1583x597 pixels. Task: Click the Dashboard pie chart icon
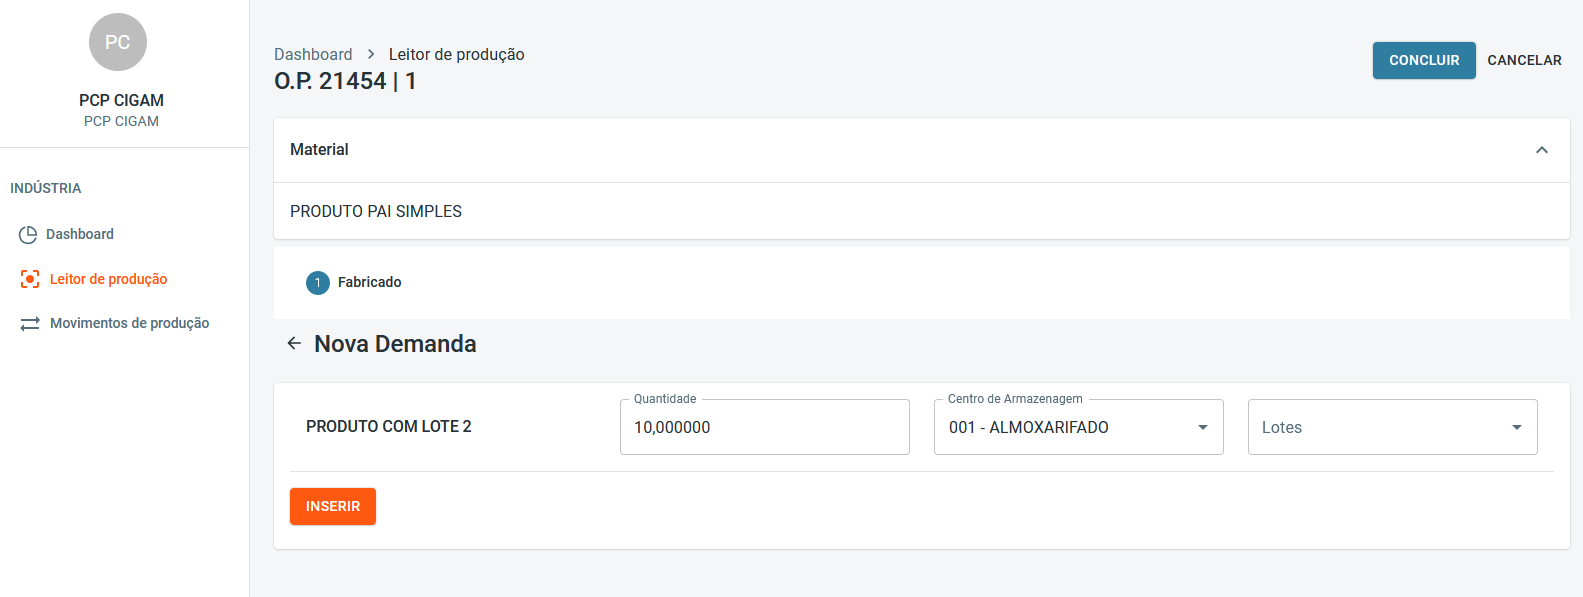pos(28,234)
